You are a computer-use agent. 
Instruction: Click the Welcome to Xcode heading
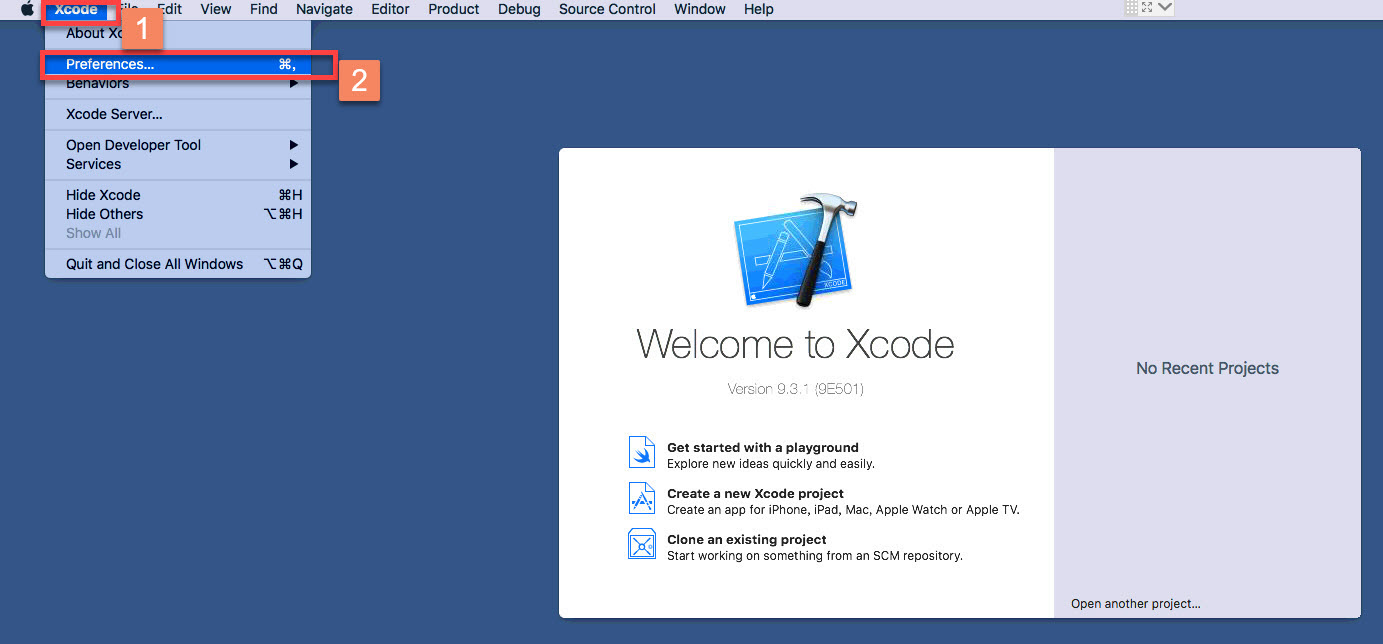pos(795,344)
